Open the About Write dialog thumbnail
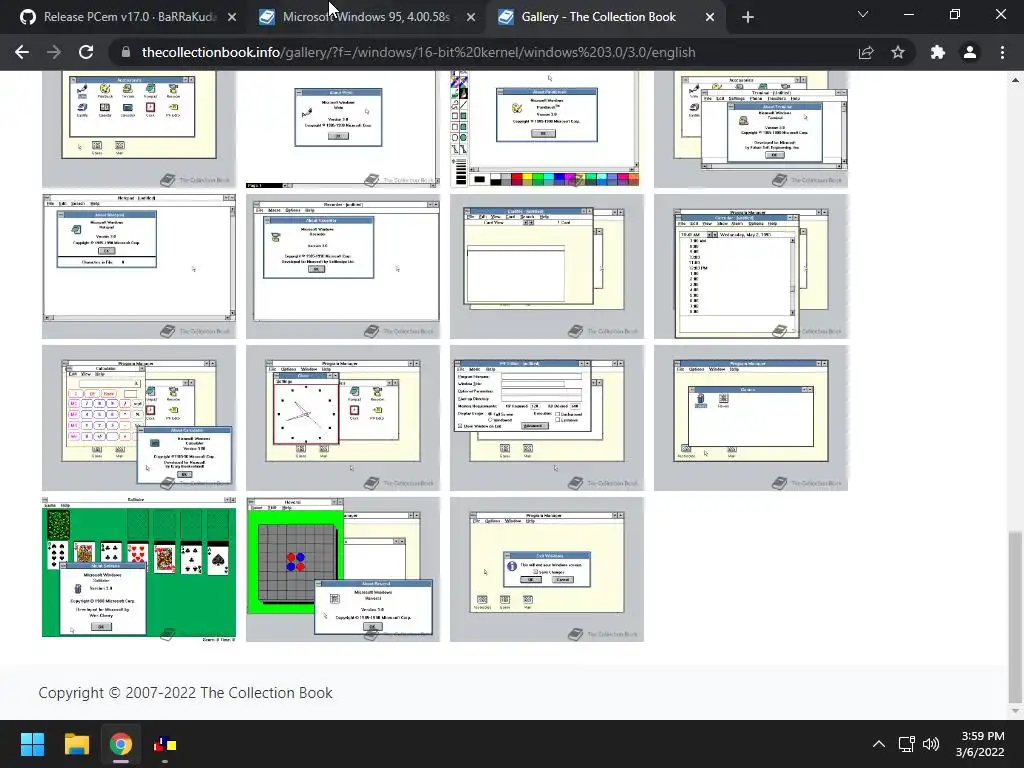 pyautogui.click(x=343, y=129)
